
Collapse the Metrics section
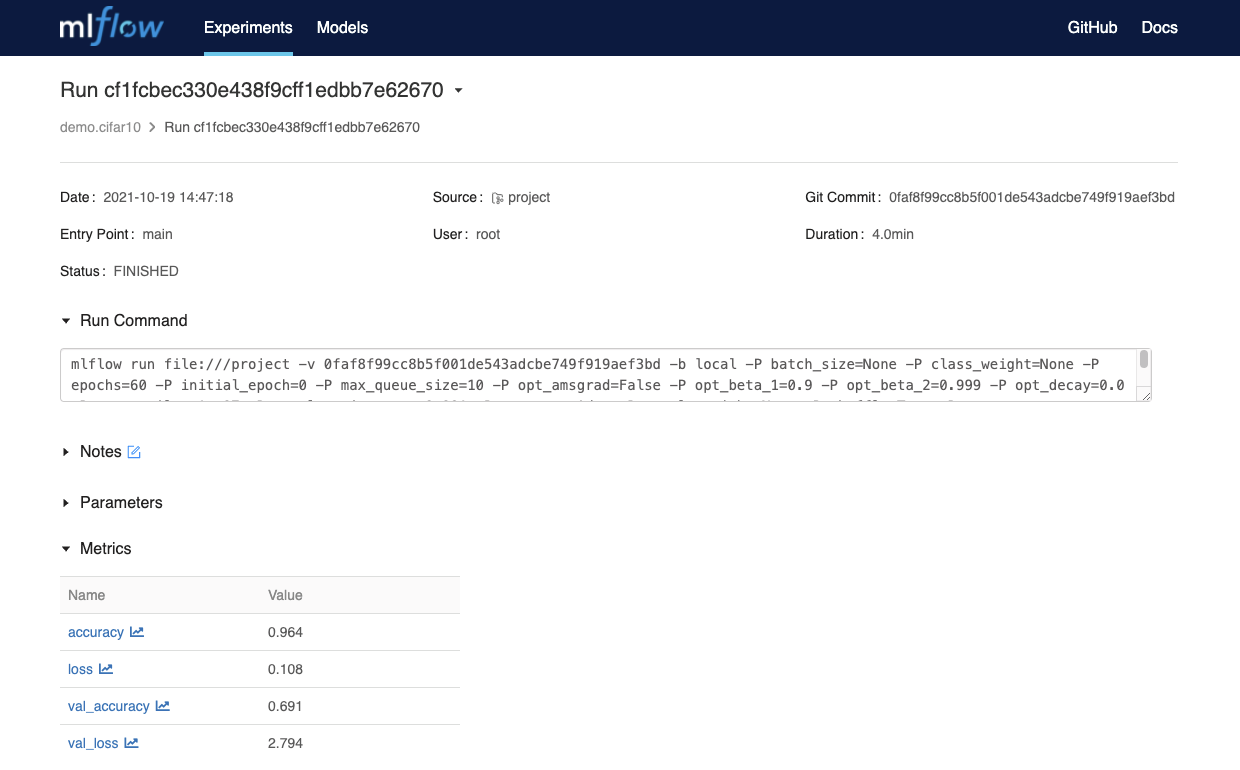click(66, 548)
